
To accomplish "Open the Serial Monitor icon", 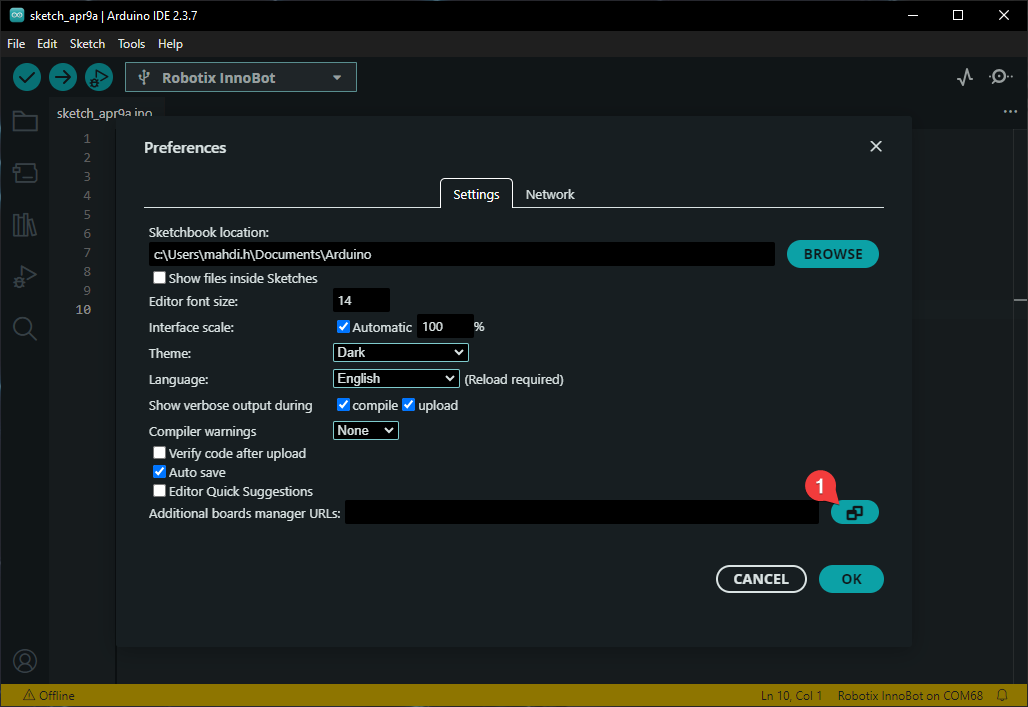I will [1000, 77].
